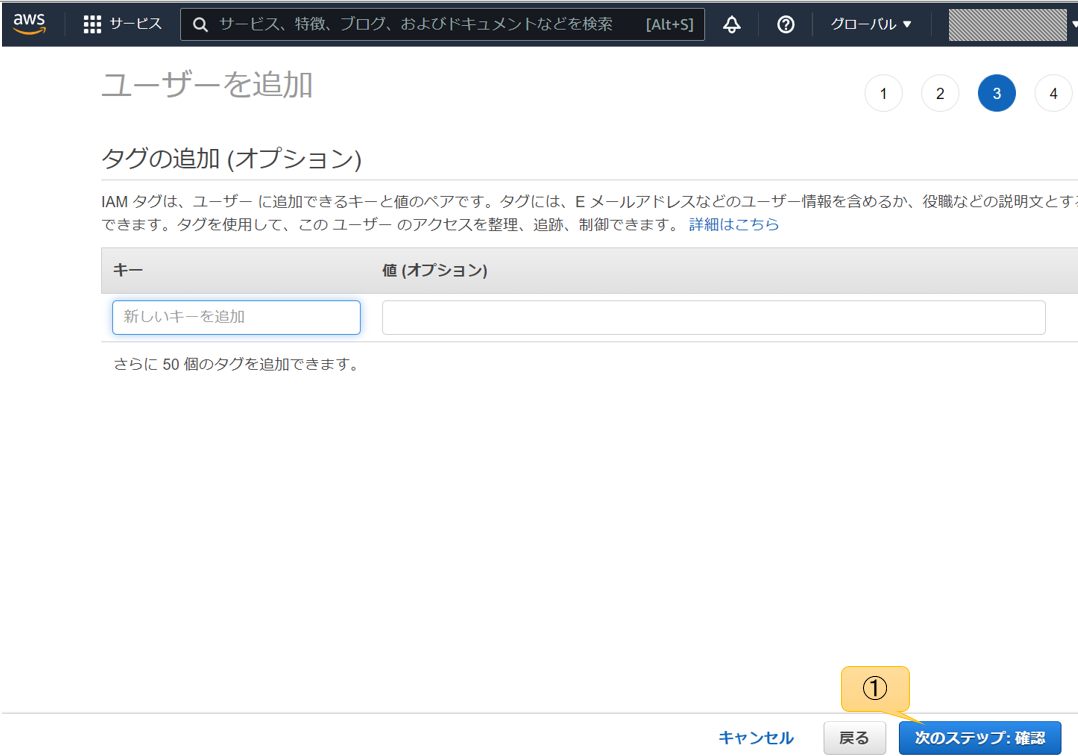Open the notifications bell
This screenshot has width=1078, height=756.
[731, 24]
